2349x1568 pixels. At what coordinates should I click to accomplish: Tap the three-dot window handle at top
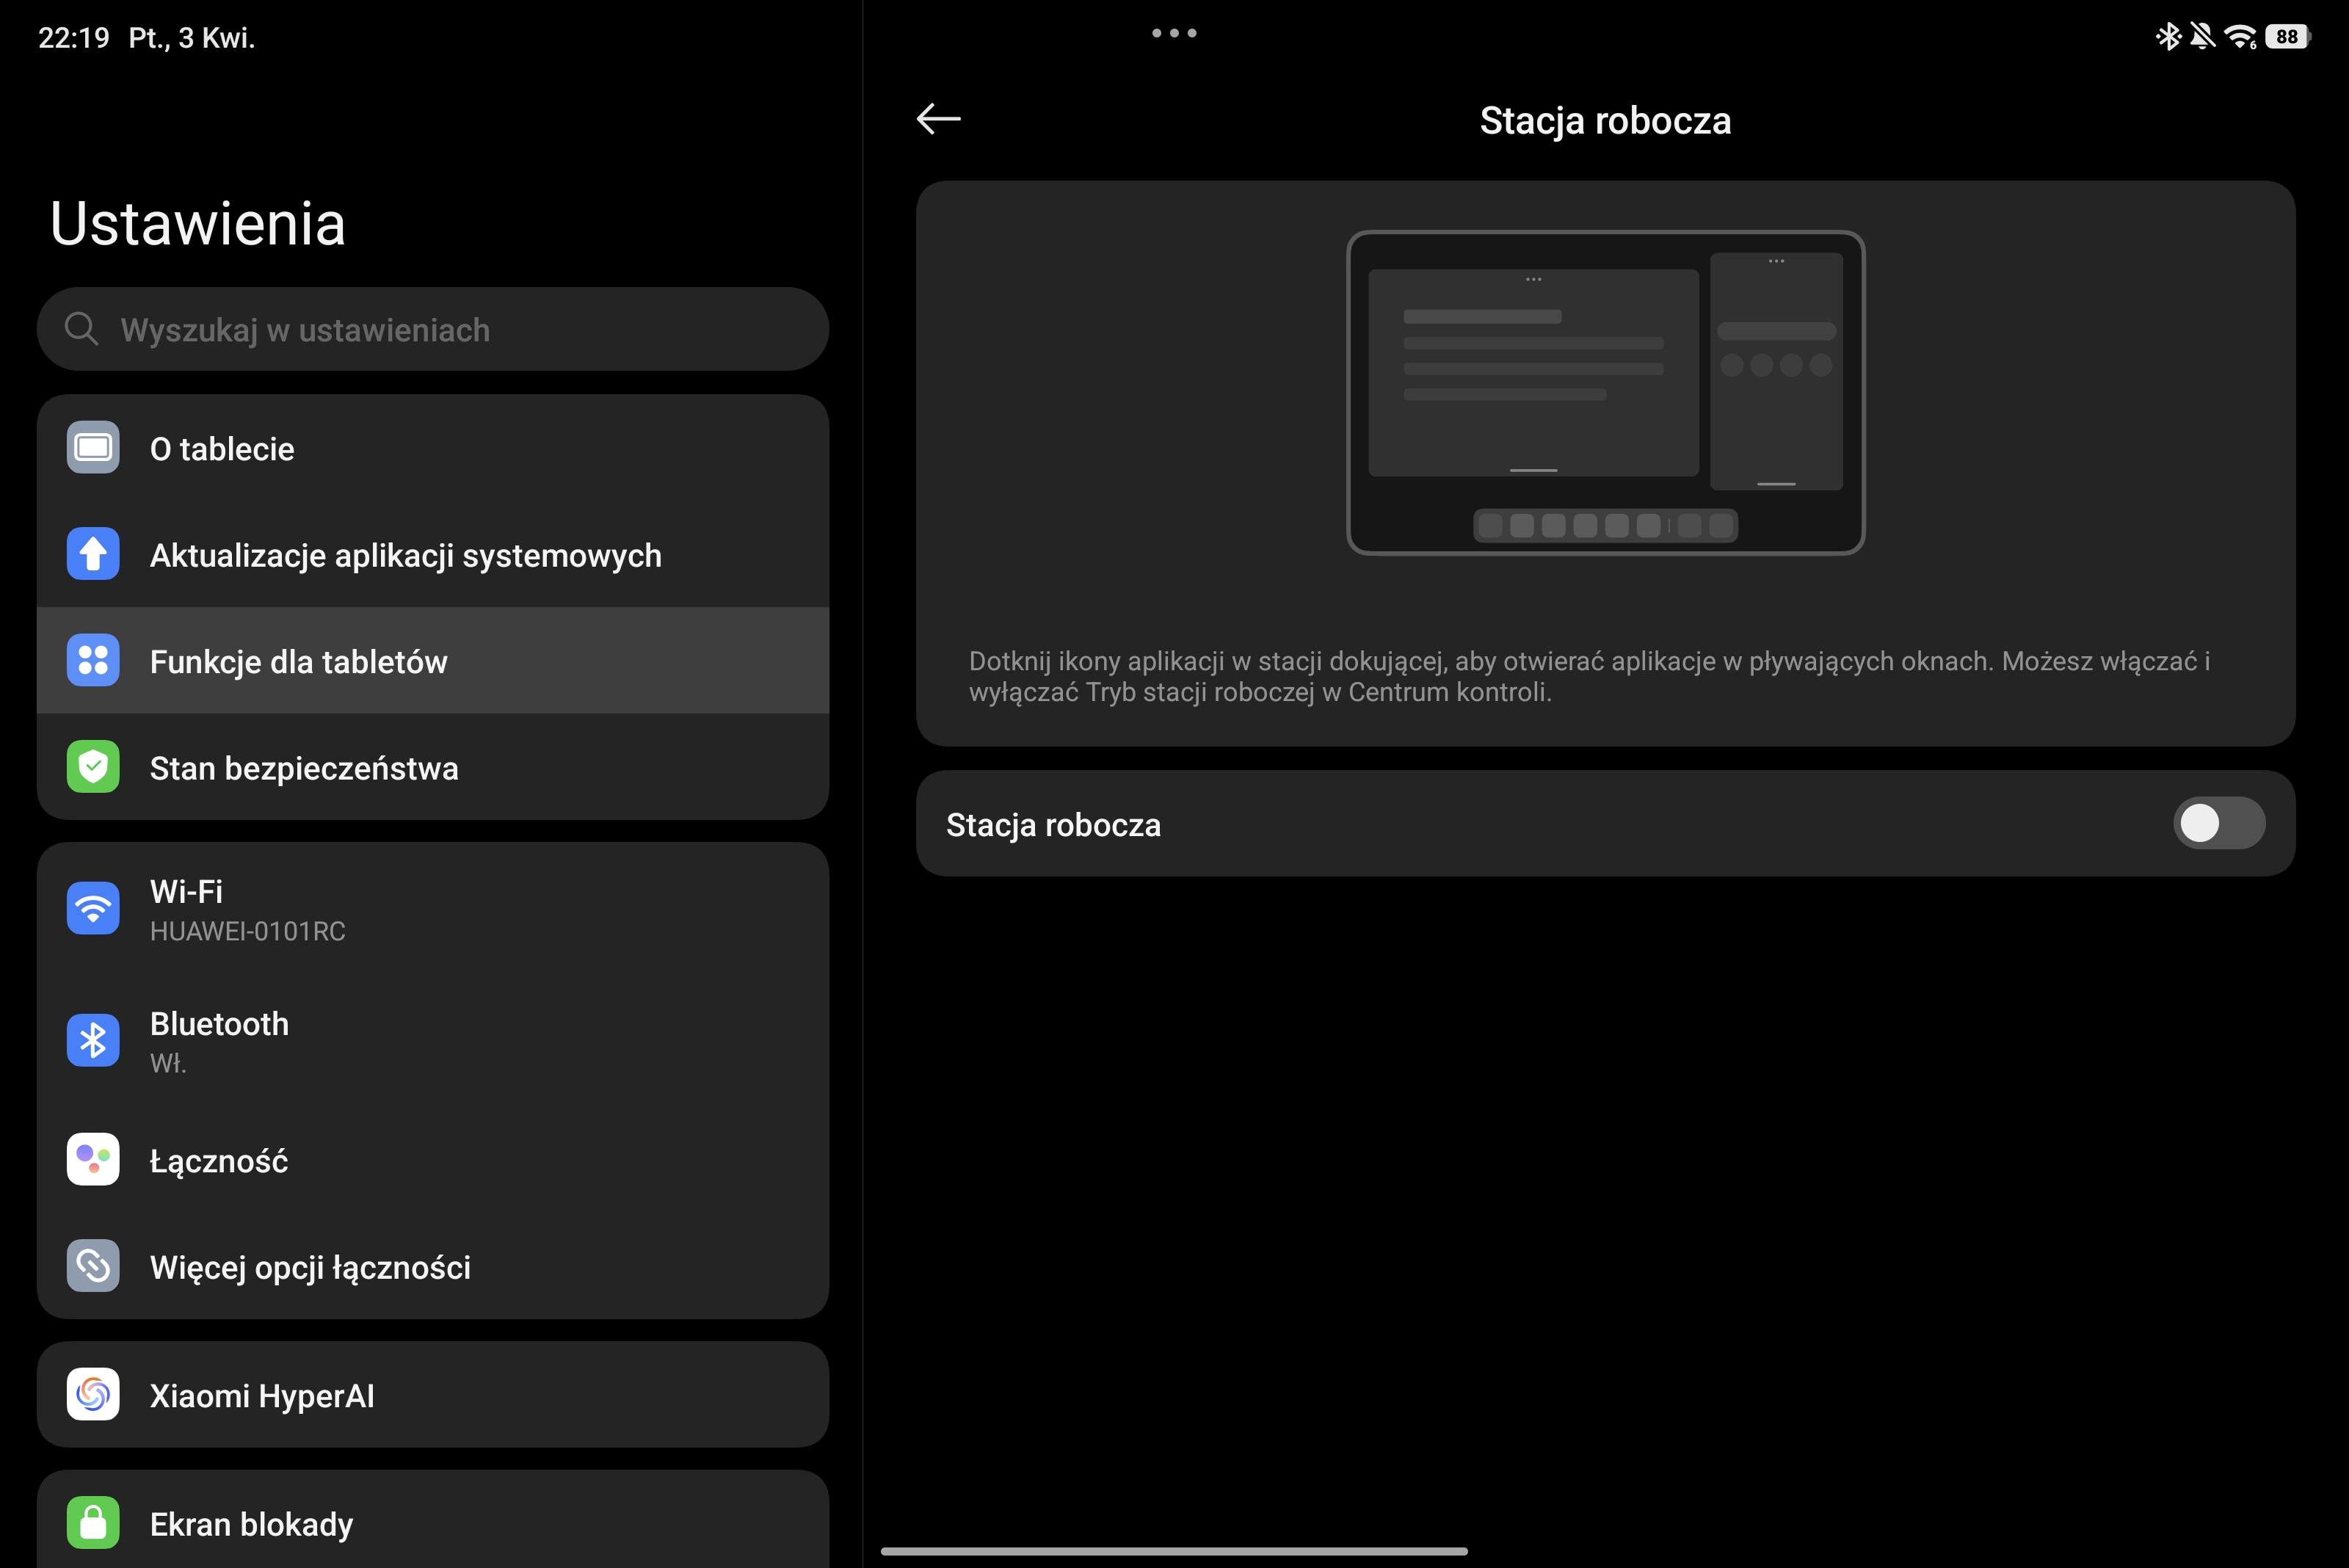click(1173, 33)
